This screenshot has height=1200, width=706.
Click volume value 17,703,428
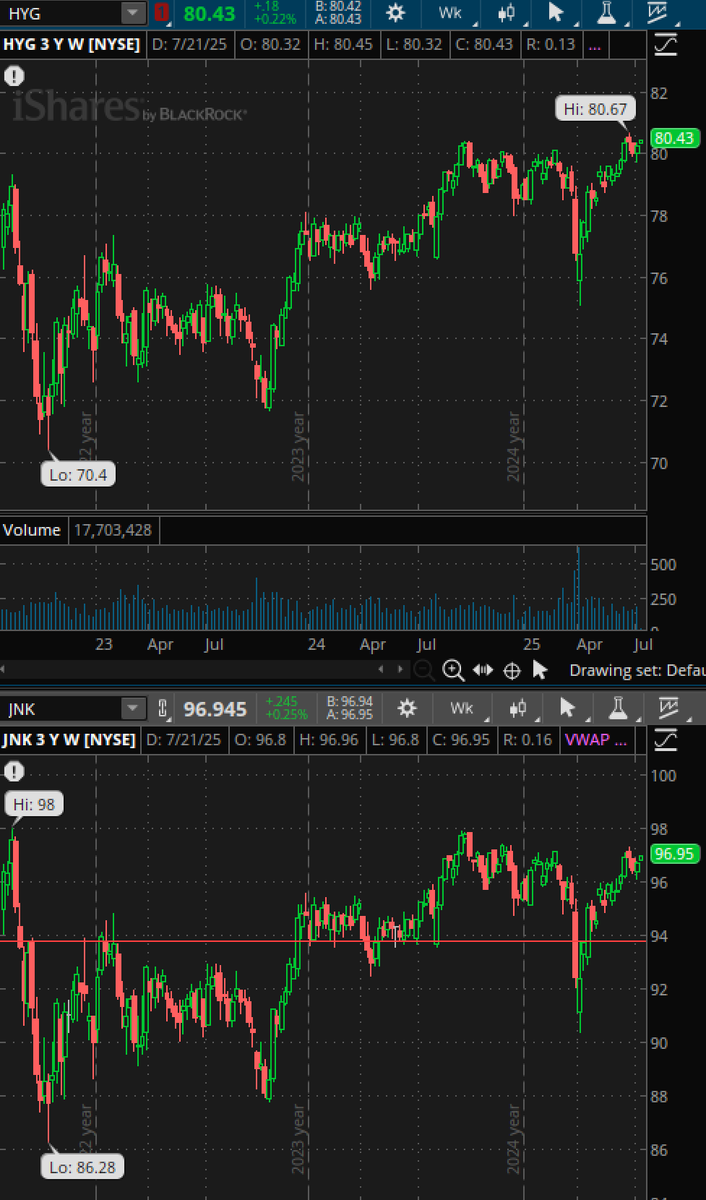pyautogui.click(x=112, y=530)
